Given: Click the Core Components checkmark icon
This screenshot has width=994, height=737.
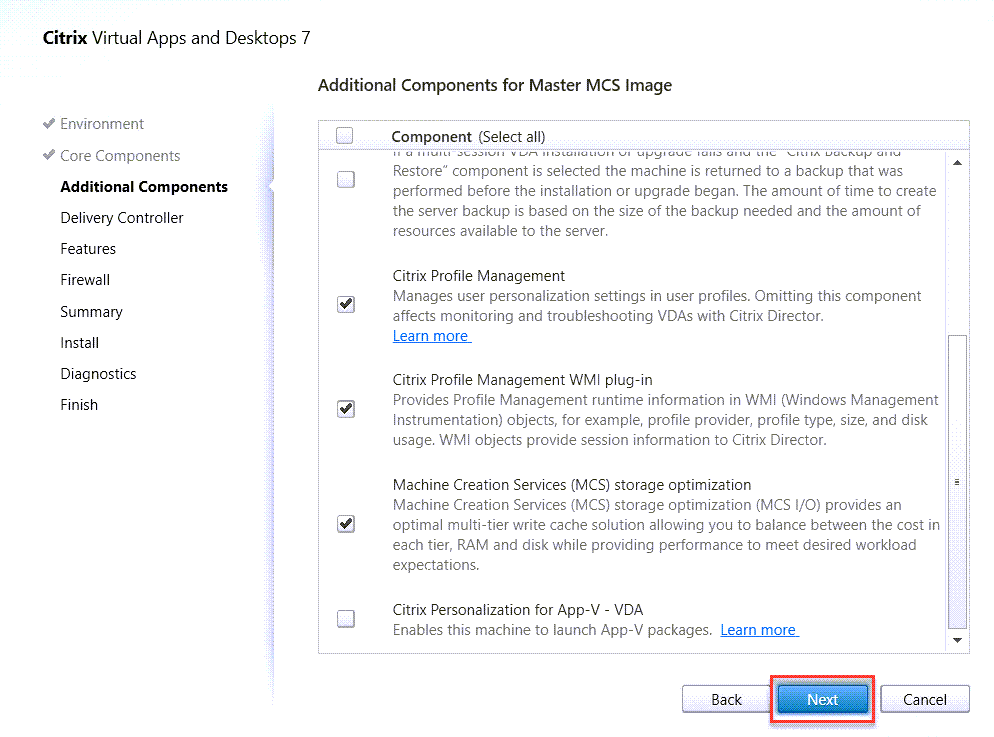Looking at the screenshot, I should (x=48, y=156).
